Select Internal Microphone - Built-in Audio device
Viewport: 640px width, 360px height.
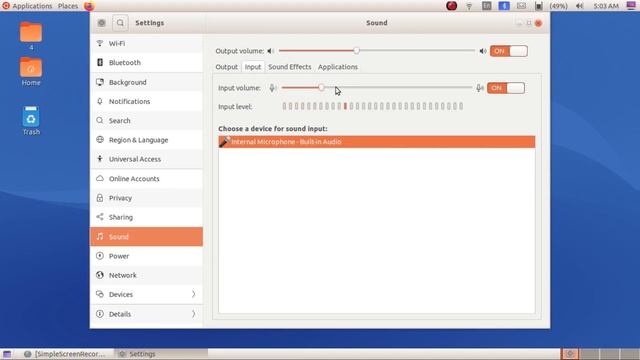pos(377,142)
